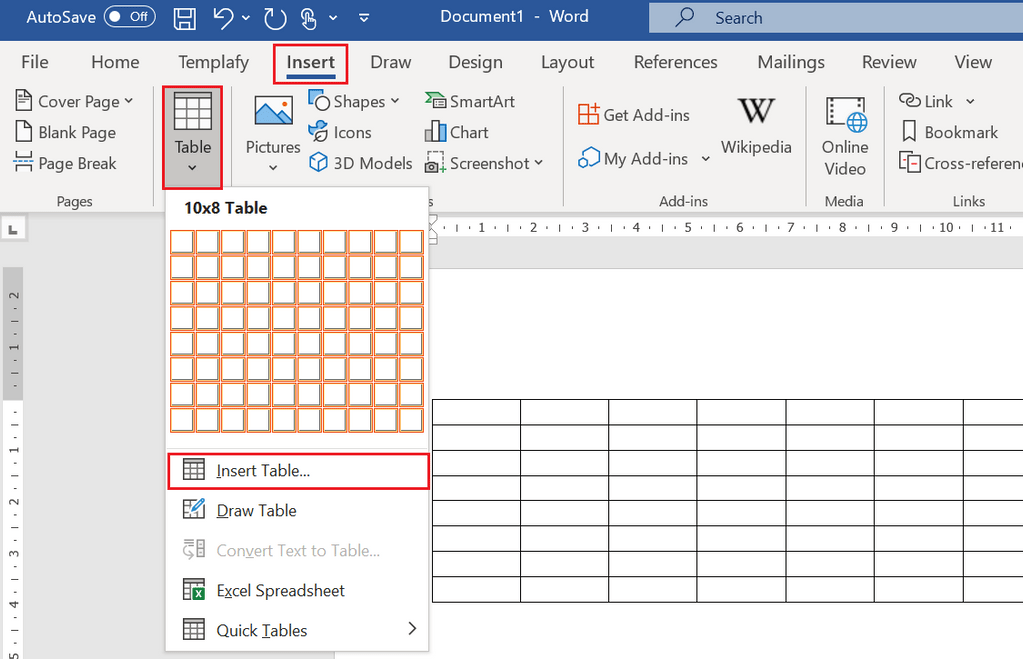Image resolution: width=1023 pixels, height=659 pixels.
Task: Switch to the Design tab
Action: click(475, 62)
